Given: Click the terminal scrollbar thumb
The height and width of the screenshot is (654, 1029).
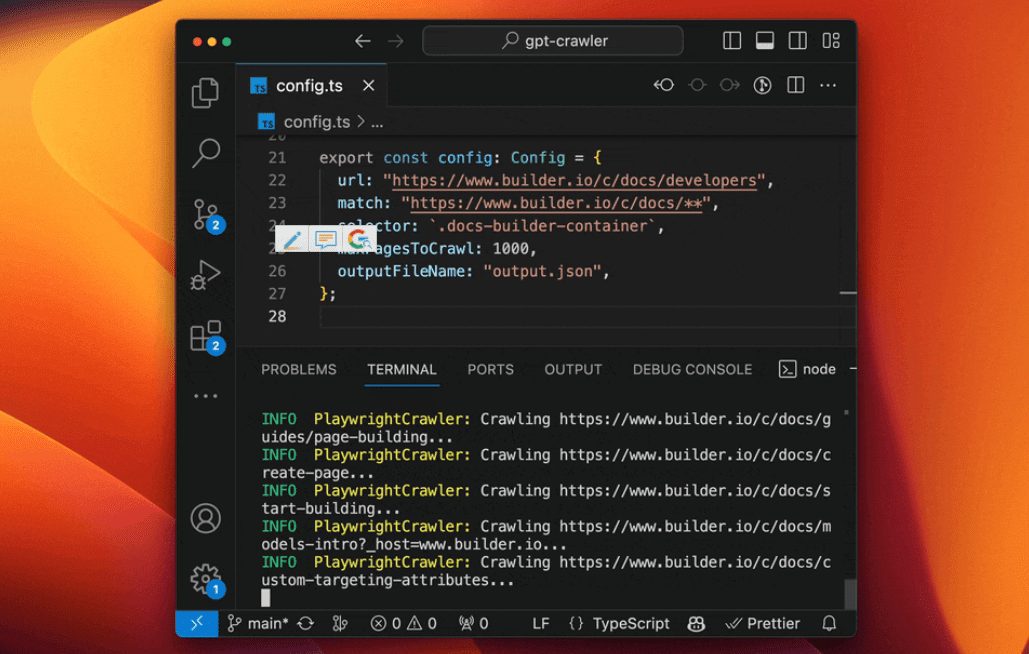Looking at the screenshot, I should pyautogui.click(x=850, y=594).
